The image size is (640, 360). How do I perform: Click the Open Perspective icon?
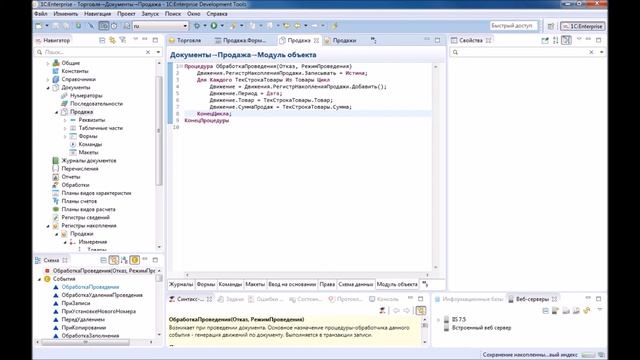pyautogui.click(x=551, y=26)
